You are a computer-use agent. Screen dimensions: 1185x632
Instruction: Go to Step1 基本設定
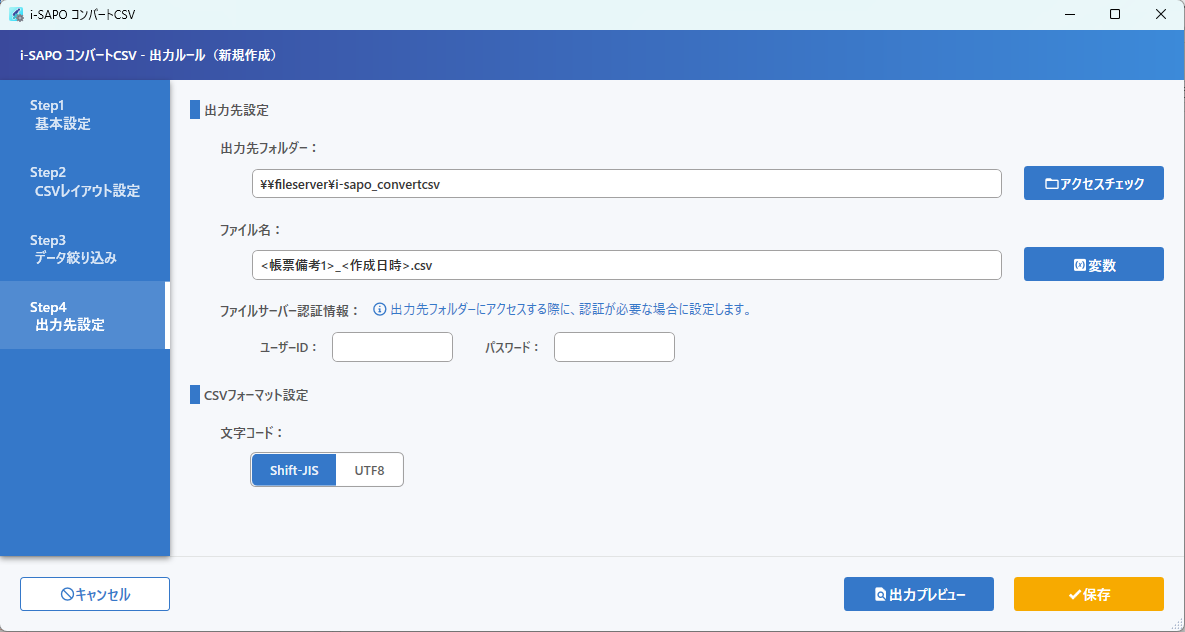[85, 114]
